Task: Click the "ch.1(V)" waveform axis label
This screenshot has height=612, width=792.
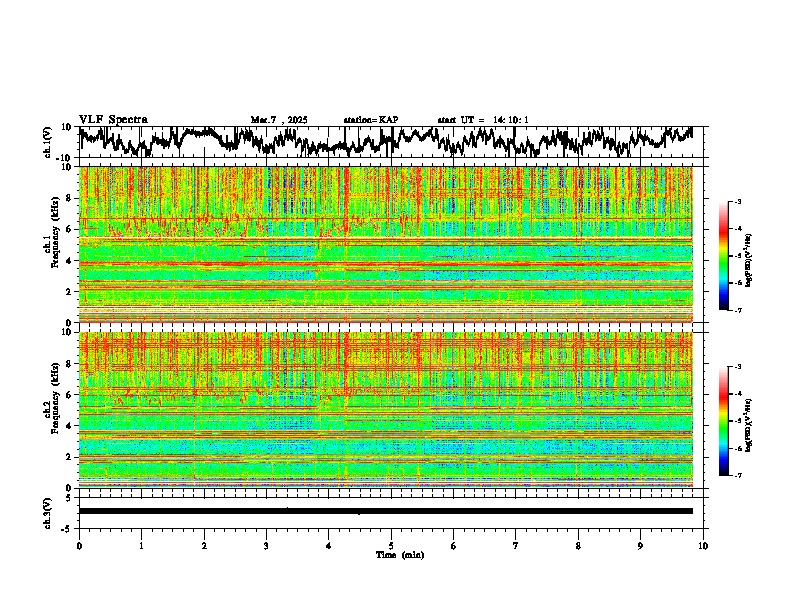Action: pyautogui.click(x=48, y=142)
